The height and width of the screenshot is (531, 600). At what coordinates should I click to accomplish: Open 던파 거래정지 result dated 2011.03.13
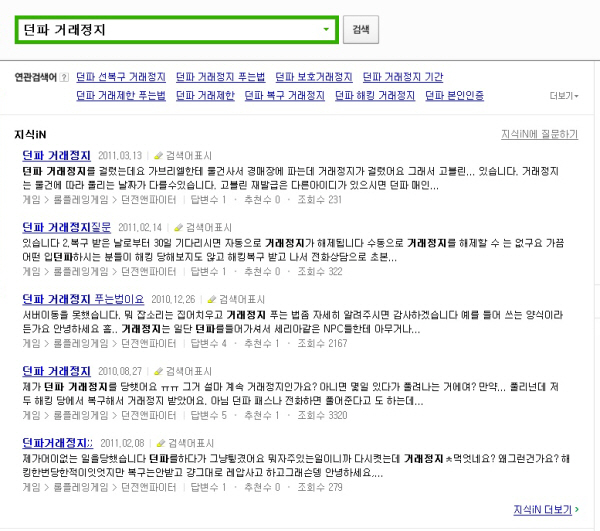coord(56,155)
